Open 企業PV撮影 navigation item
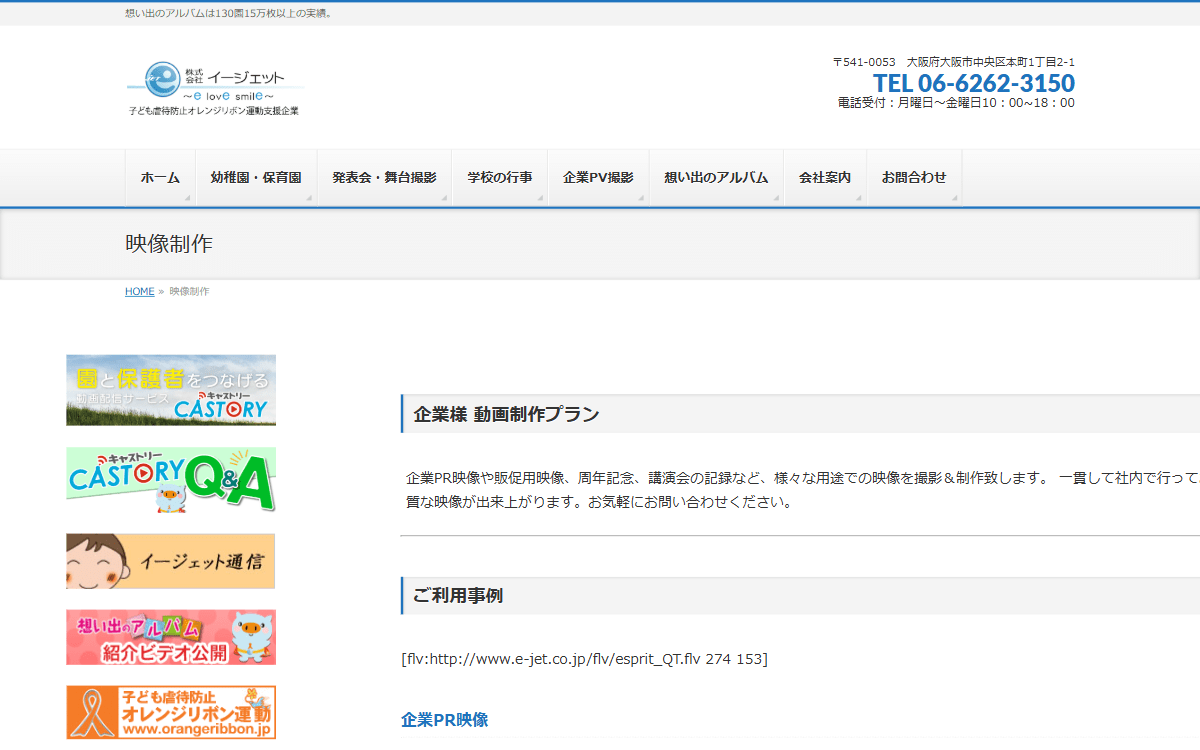1200x750 pixels. 598,178
